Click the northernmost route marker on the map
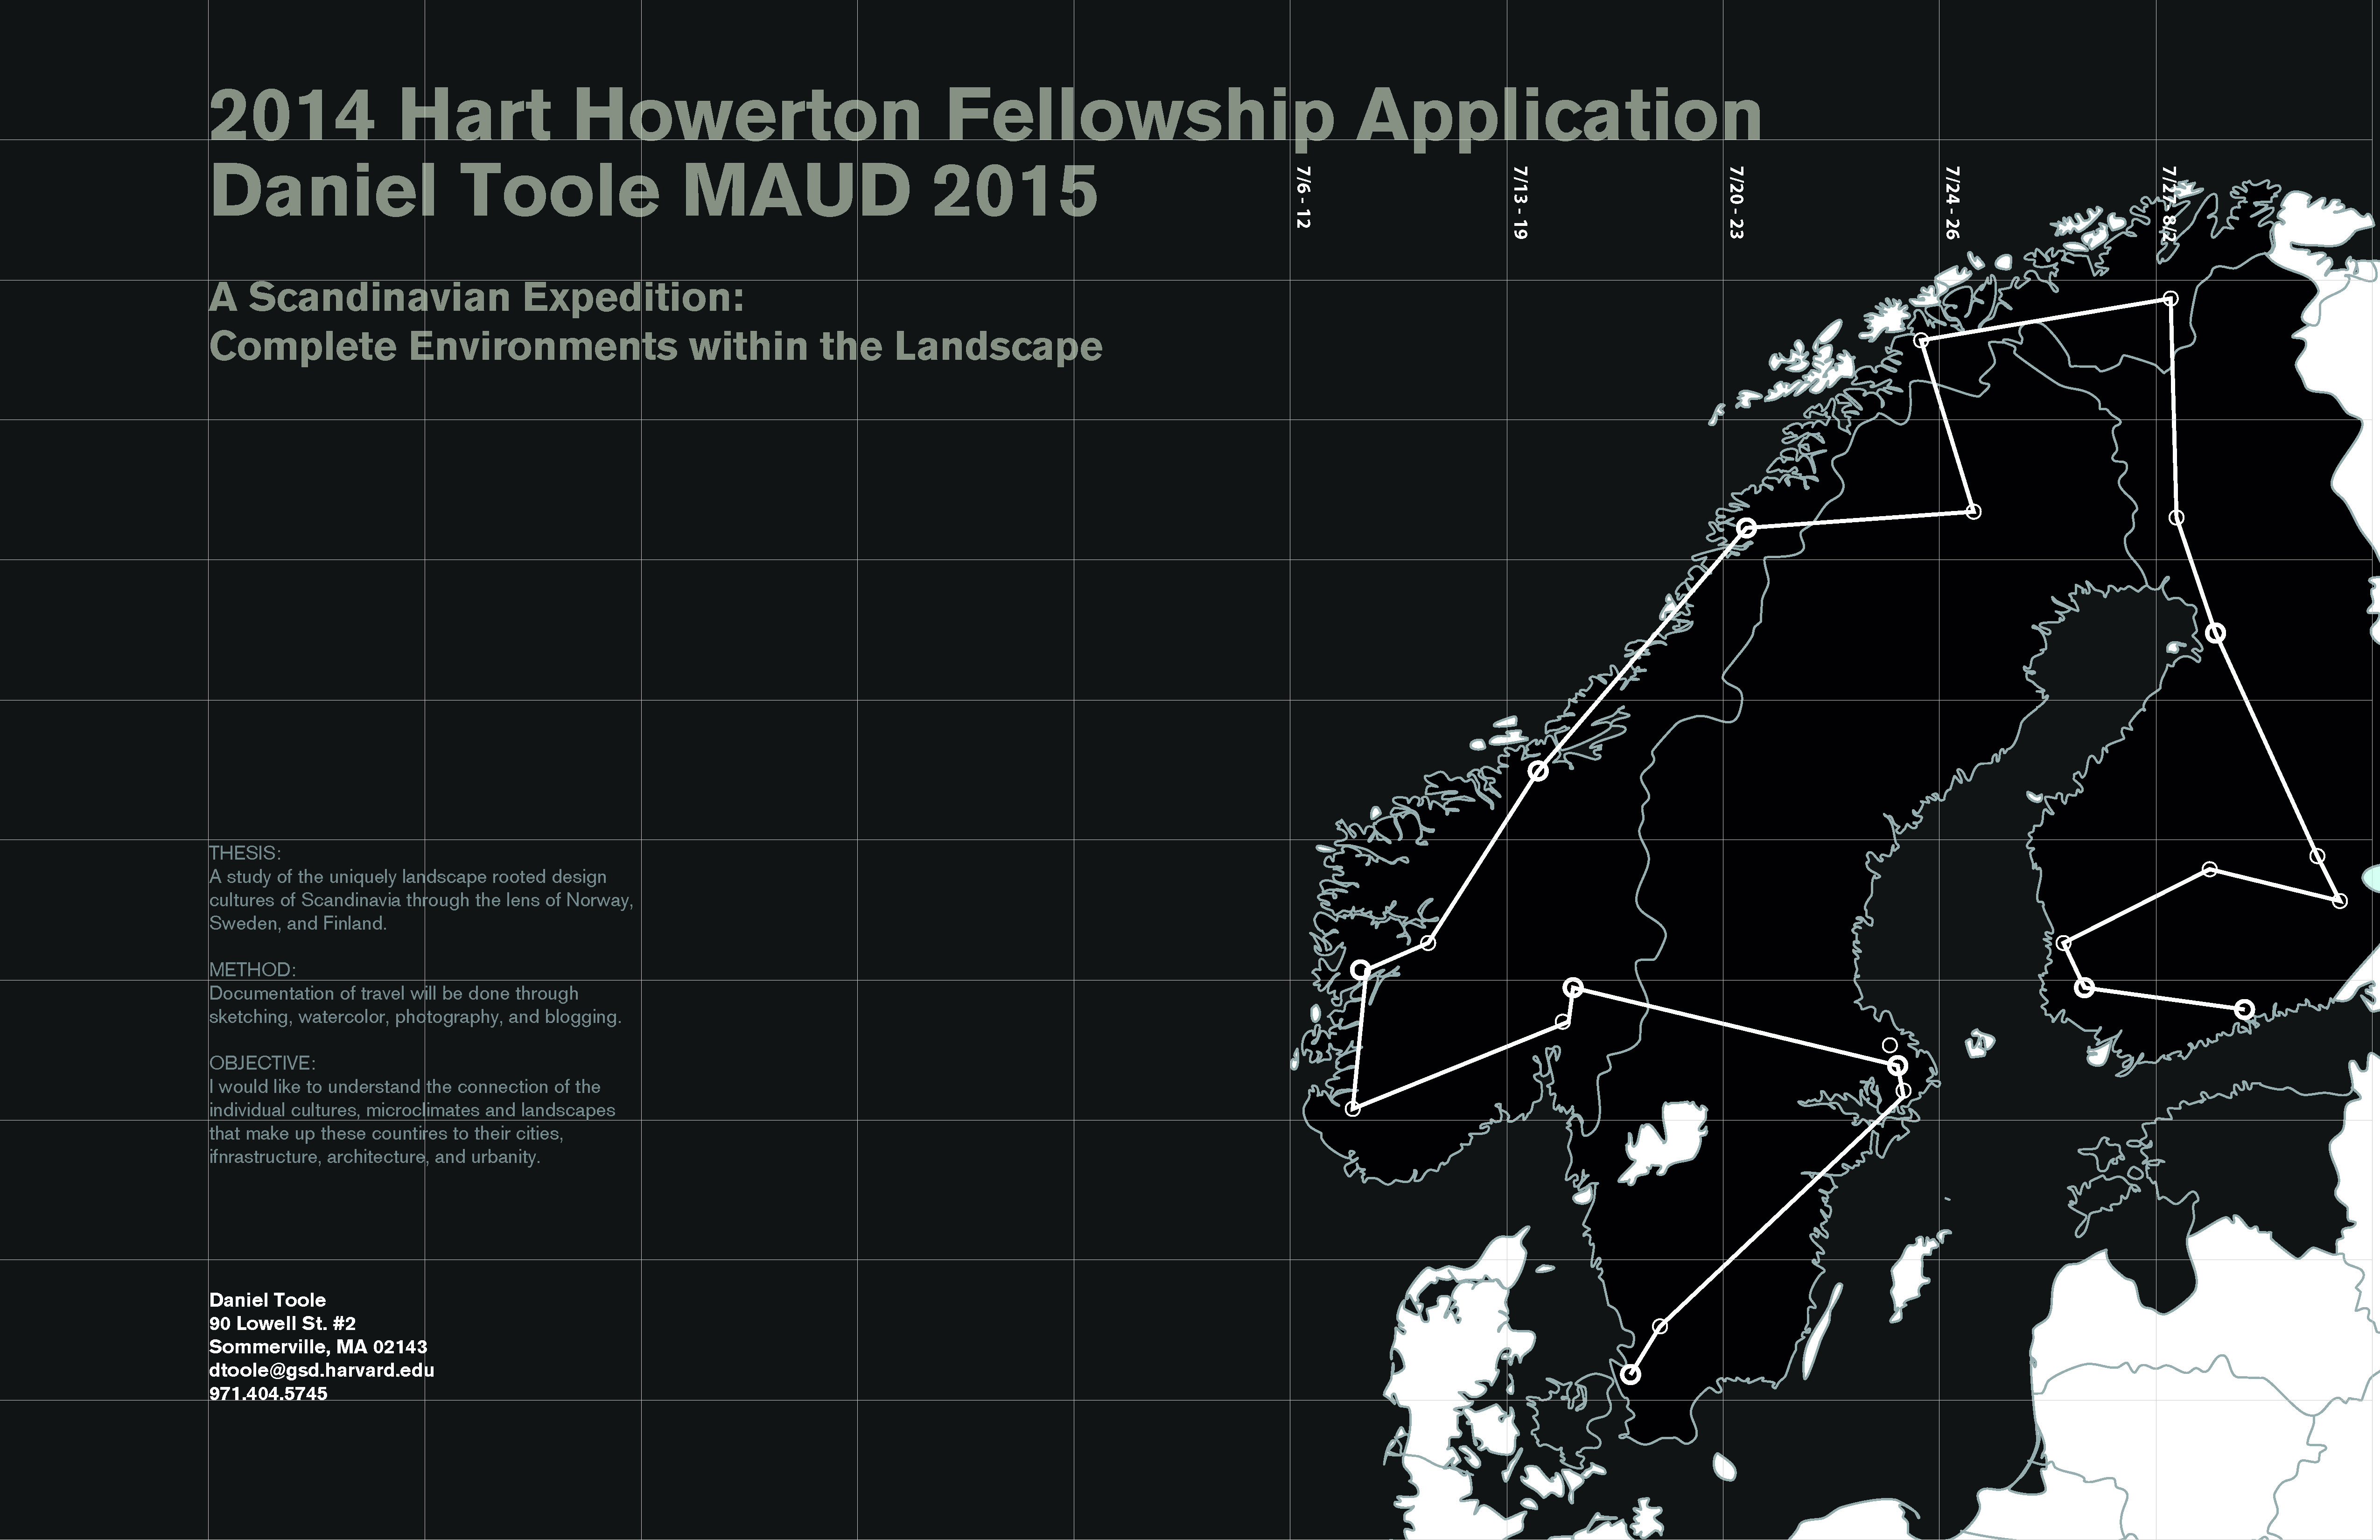Image resolution: width=2380 pixels, height=1540 pixels. coord(2170,299)
